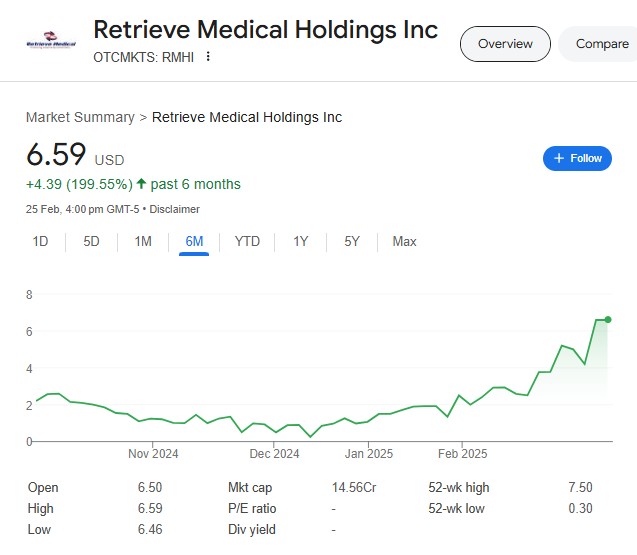This screenshot has height=555, width=637.
Task: Select the Max chart range
Action: (404, 242)
